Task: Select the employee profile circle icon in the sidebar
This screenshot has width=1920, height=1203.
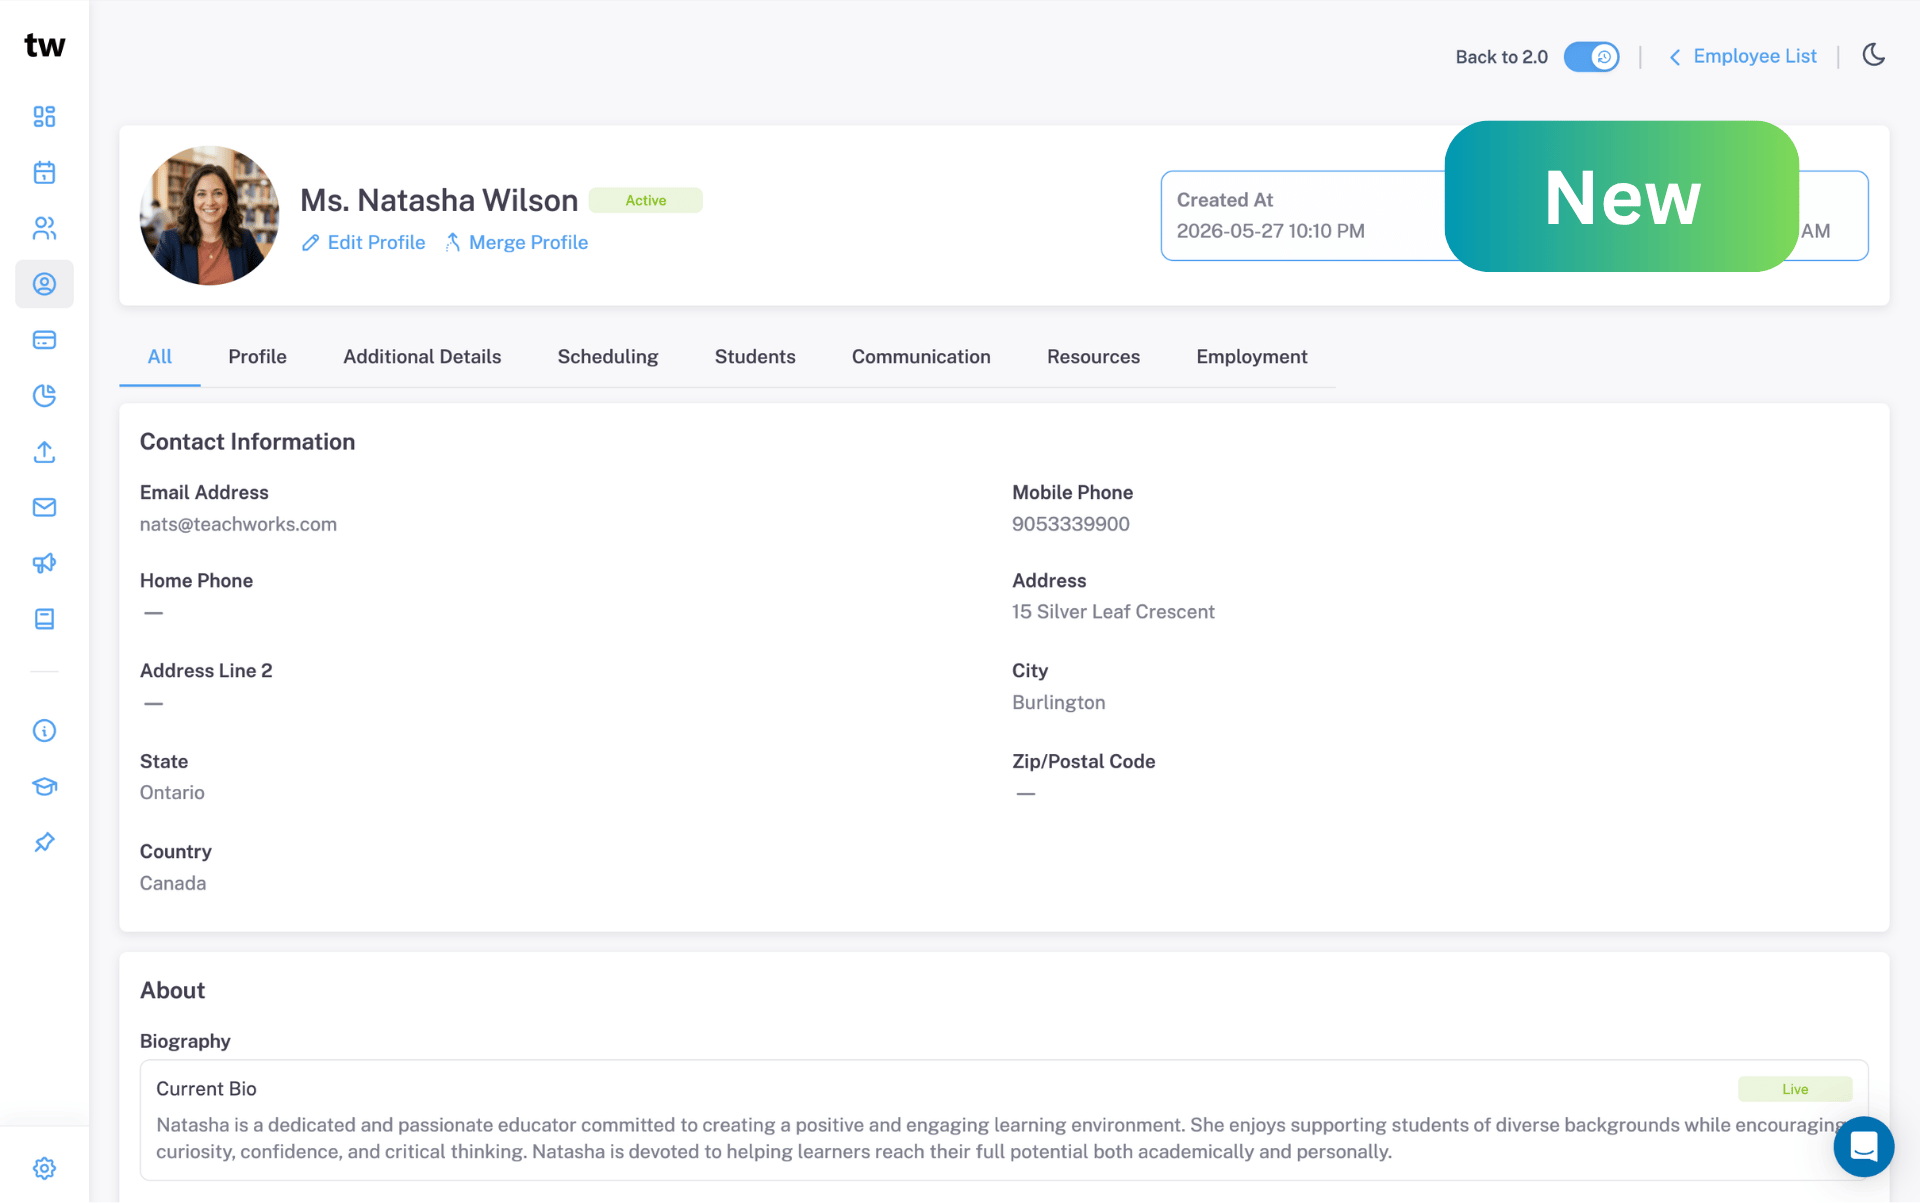Action: point(44,284)
